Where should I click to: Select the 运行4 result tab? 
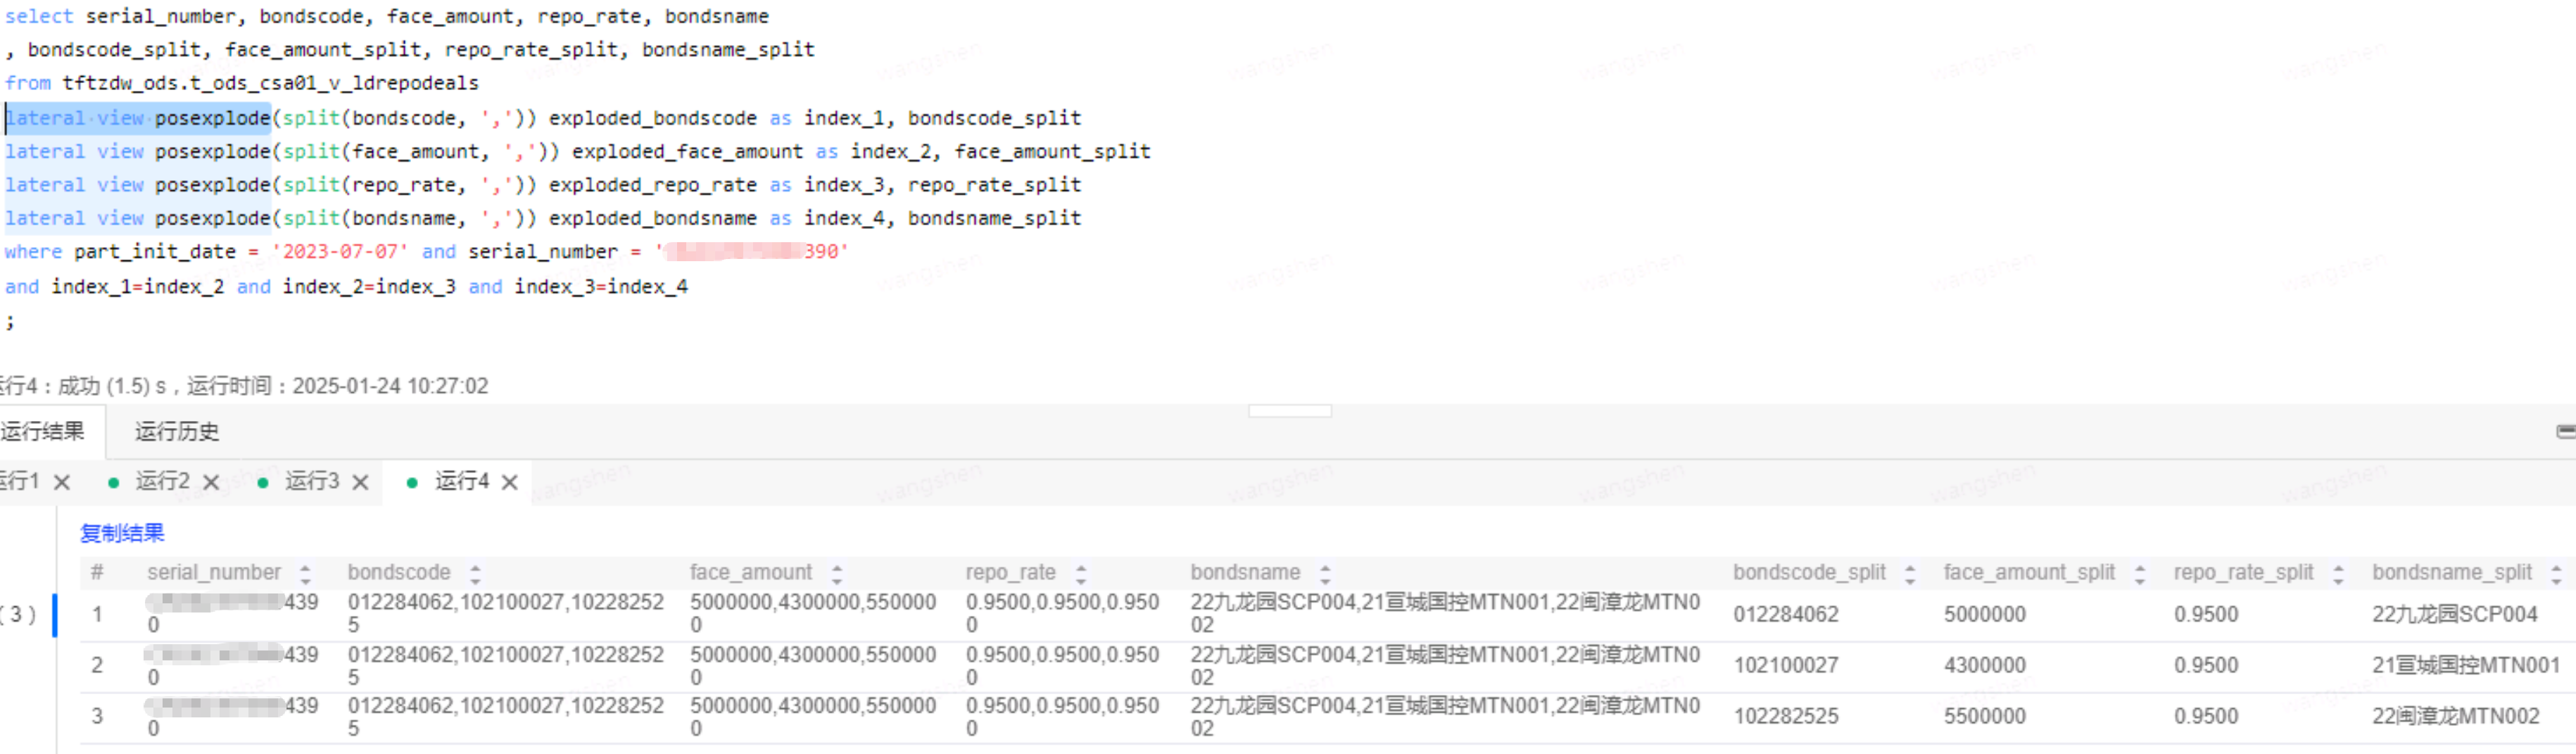tap(461, 481)
